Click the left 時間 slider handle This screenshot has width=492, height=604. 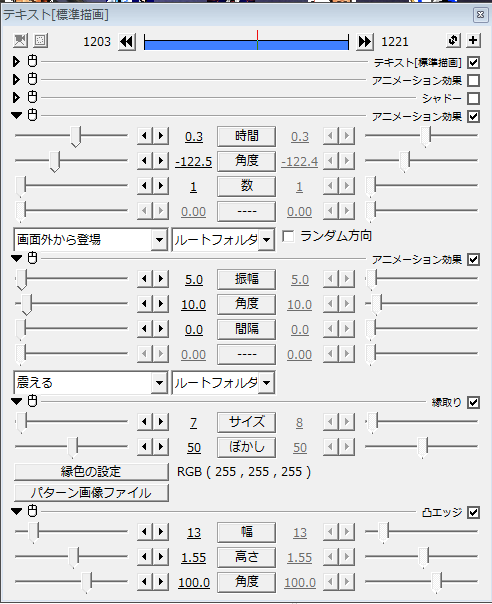coord(76,137)
